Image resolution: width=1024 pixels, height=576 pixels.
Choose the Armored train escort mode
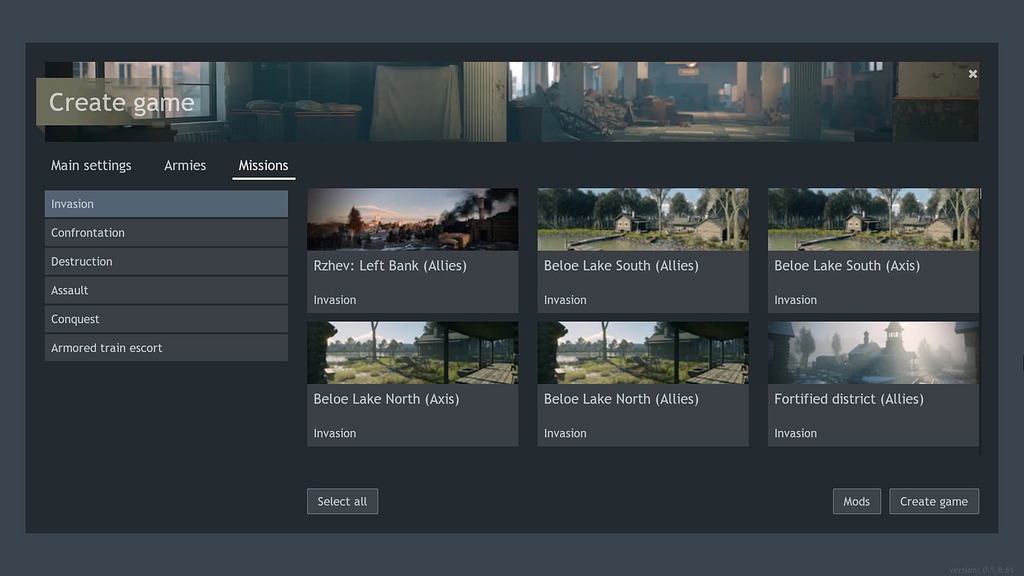coord(166,348)
